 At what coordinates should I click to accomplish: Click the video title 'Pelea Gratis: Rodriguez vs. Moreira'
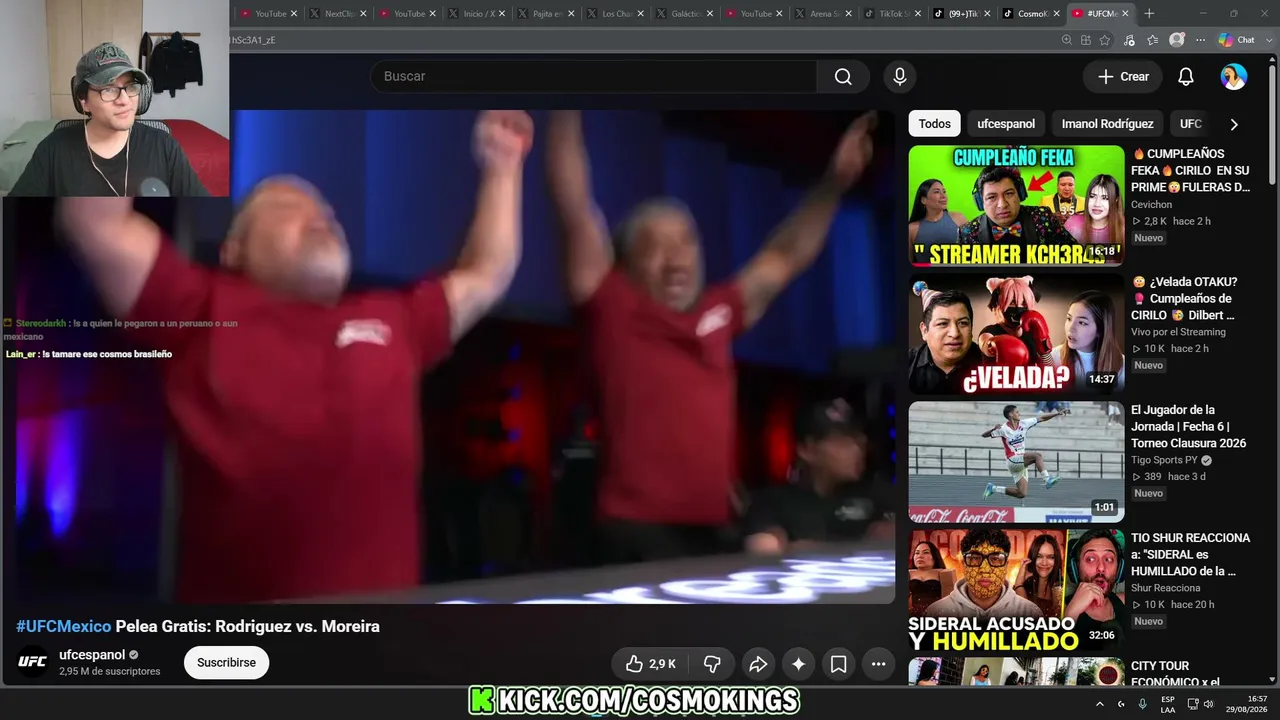[248, 627]
